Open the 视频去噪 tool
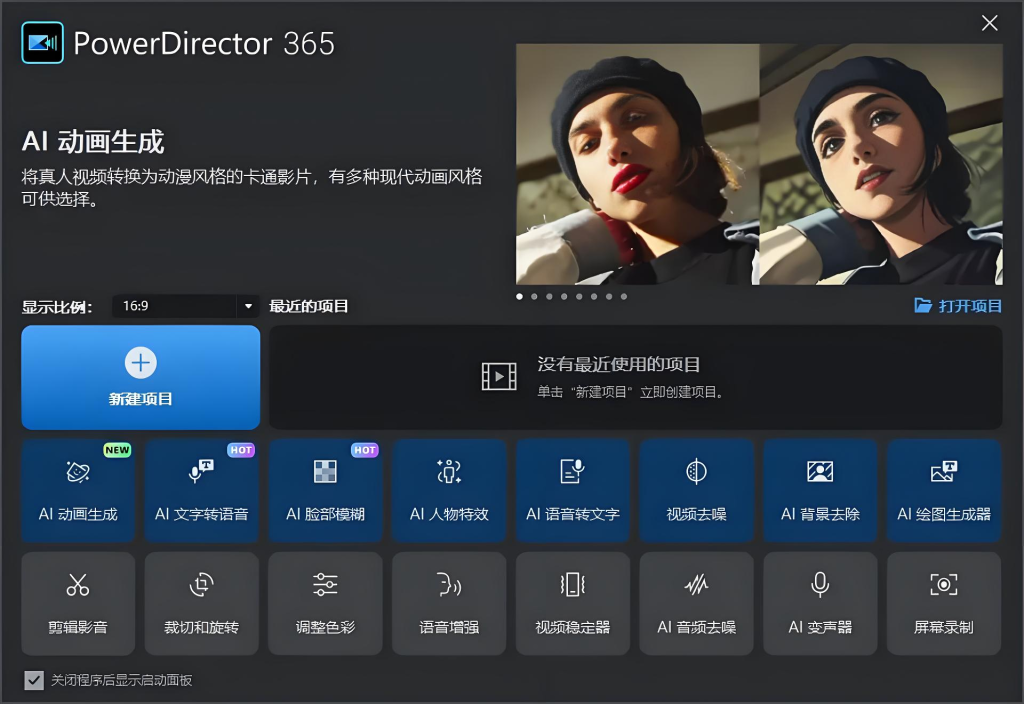Viewport: 1024px width, 704px height. (x=696, y=491)
